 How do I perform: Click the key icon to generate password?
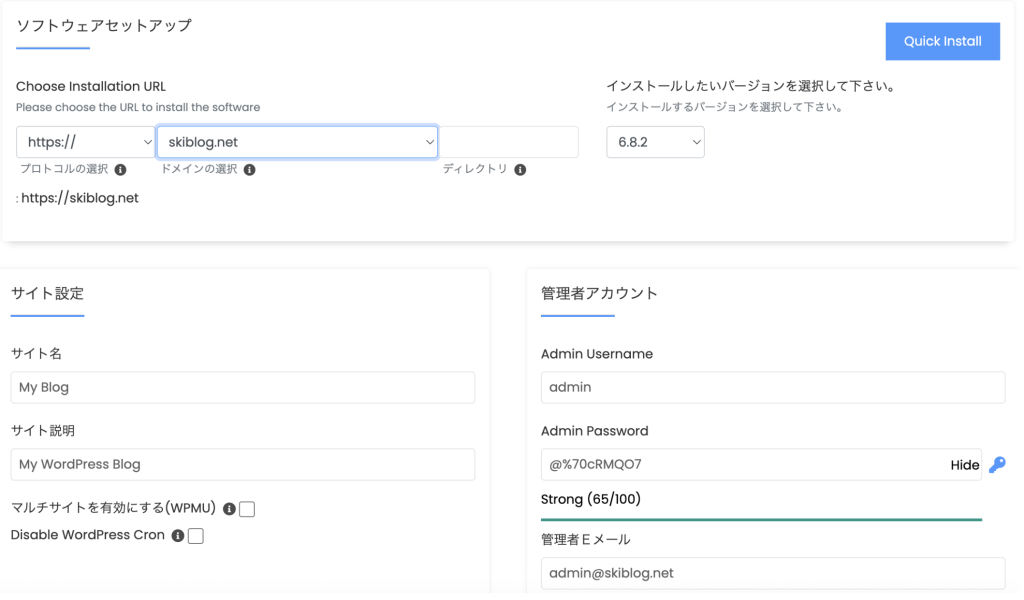point(996,465)
